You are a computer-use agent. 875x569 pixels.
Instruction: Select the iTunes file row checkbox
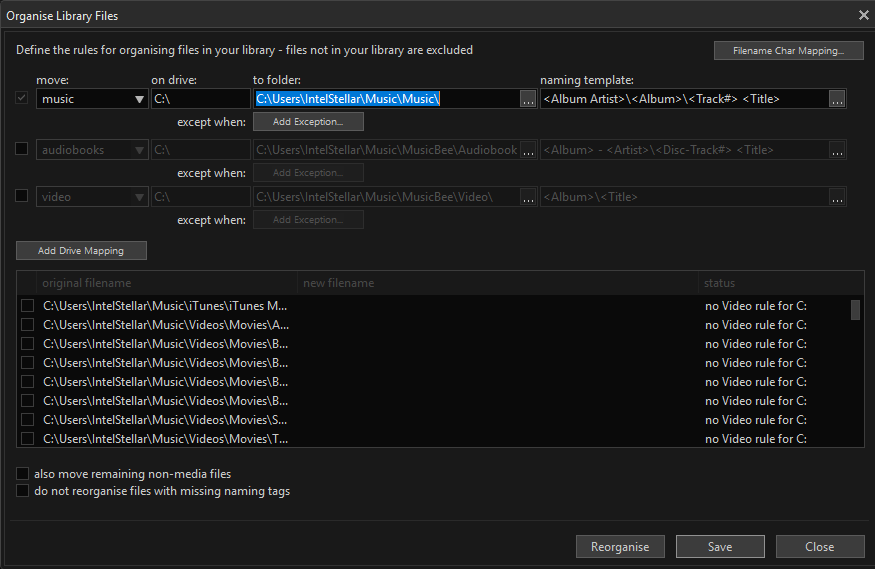click(x=27, y=306)
